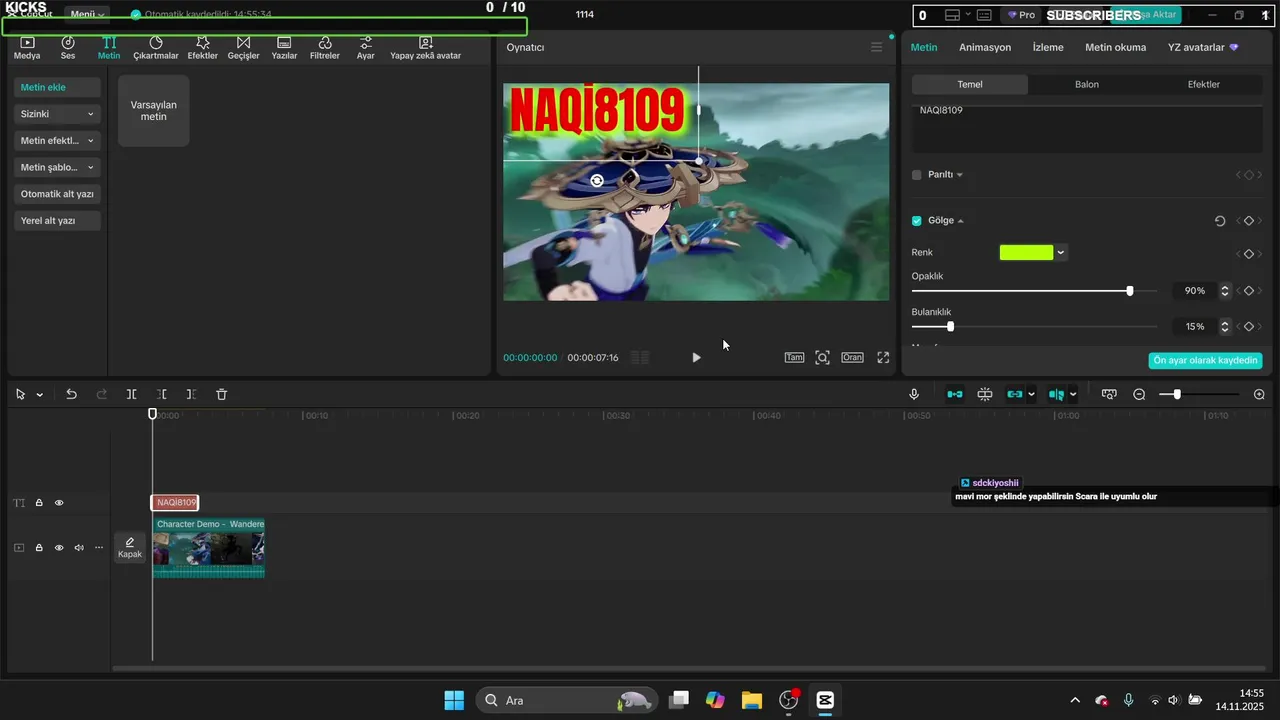
Task: Click the redo arrow in timeline toolbar
Action: pos(101,394)
